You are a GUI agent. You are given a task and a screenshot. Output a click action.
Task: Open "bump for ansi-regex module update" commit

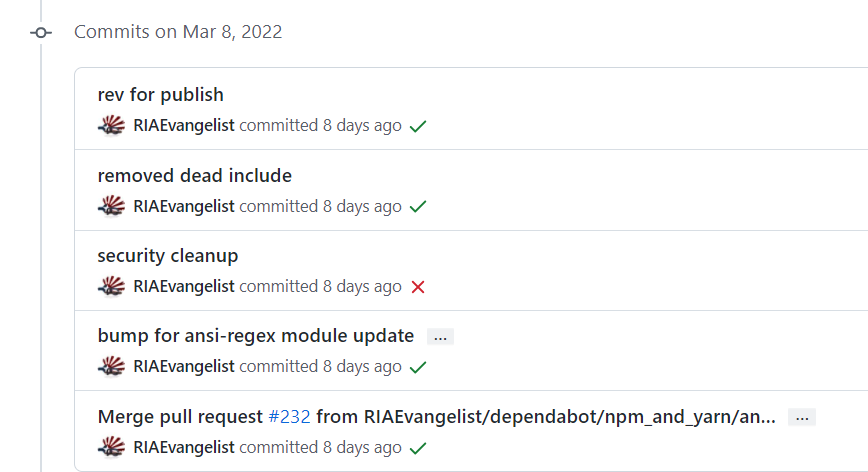[x=255, y=336]
